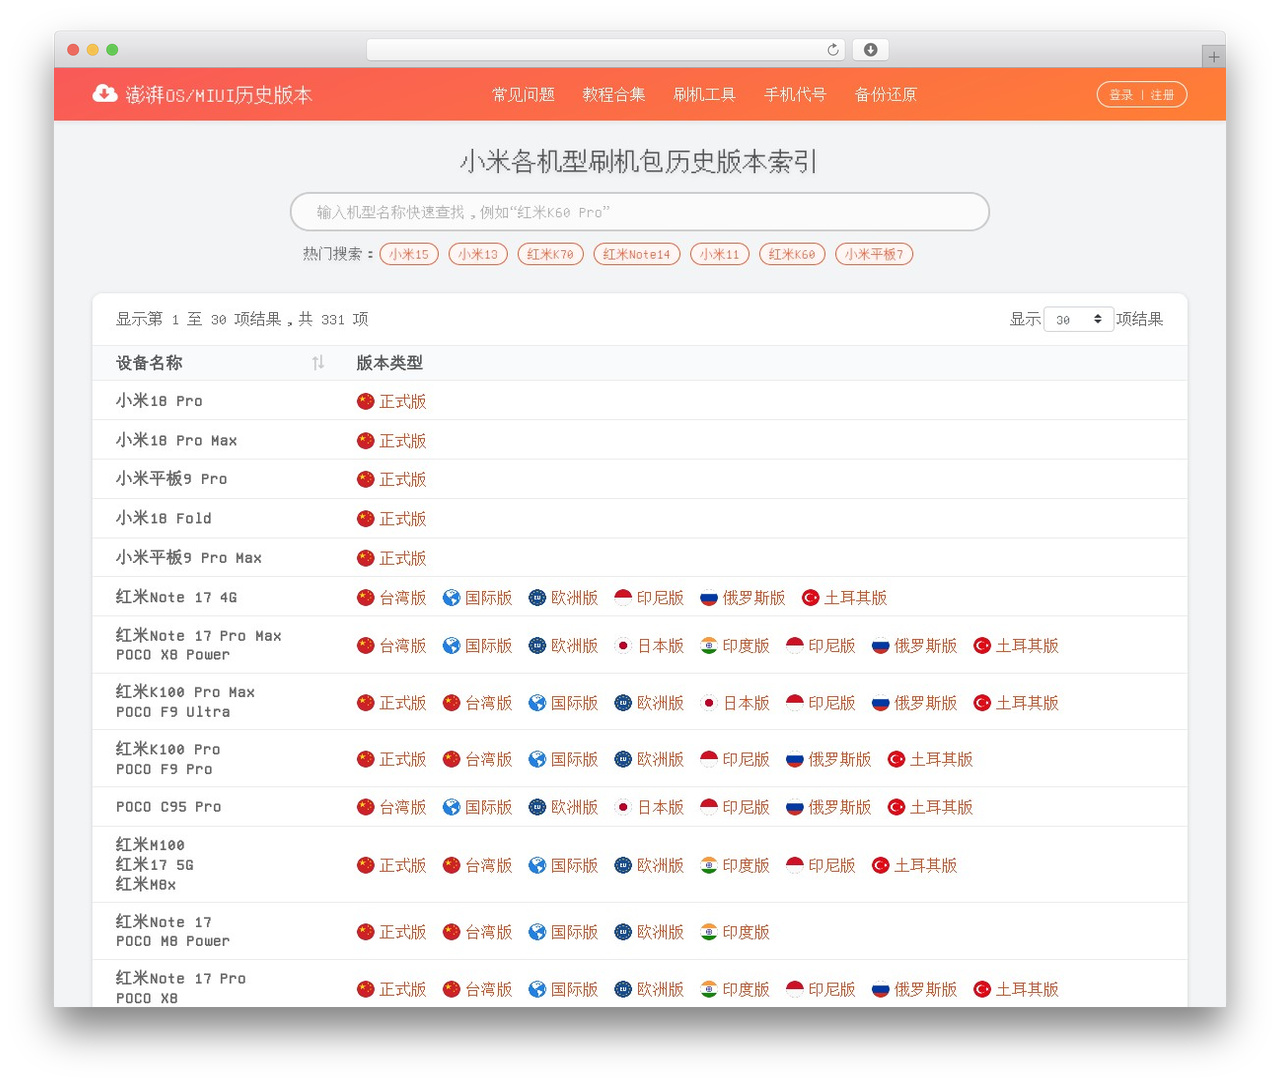Viewport: 1280px width, 1084px height.
Task: Select hot search tag 小米15
Action: pos(409,254)
